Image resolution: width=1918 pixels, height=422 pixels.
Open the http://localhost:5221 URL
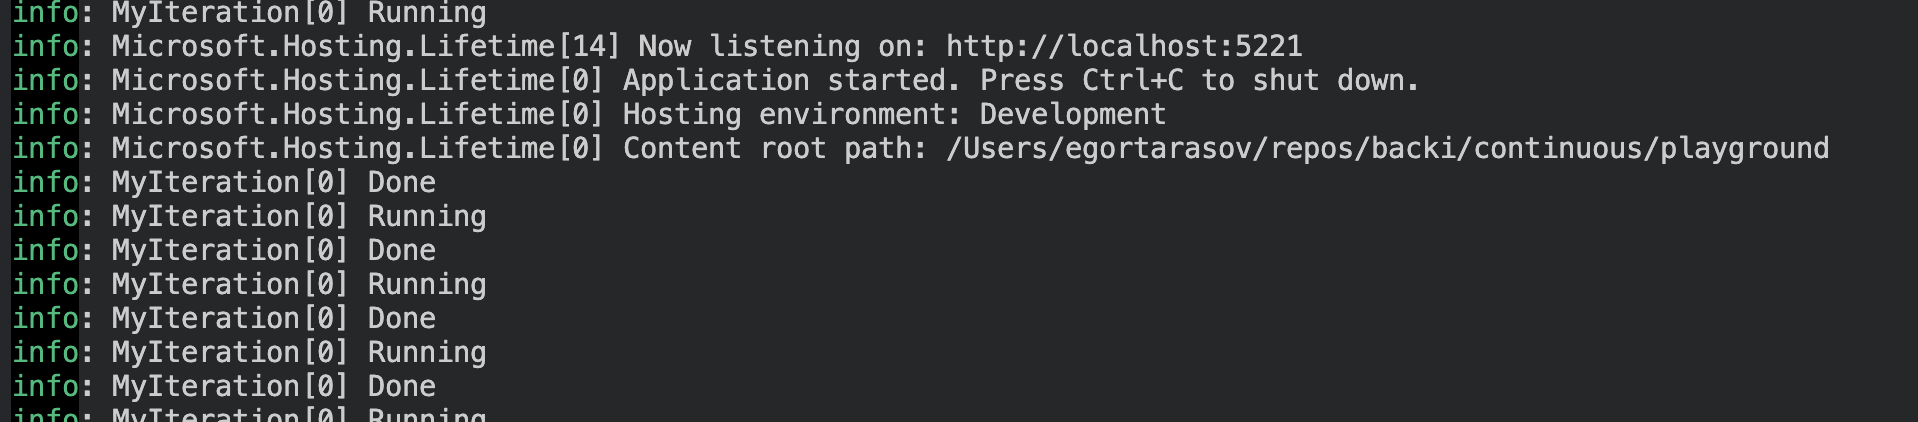[x=1124, y=46]
